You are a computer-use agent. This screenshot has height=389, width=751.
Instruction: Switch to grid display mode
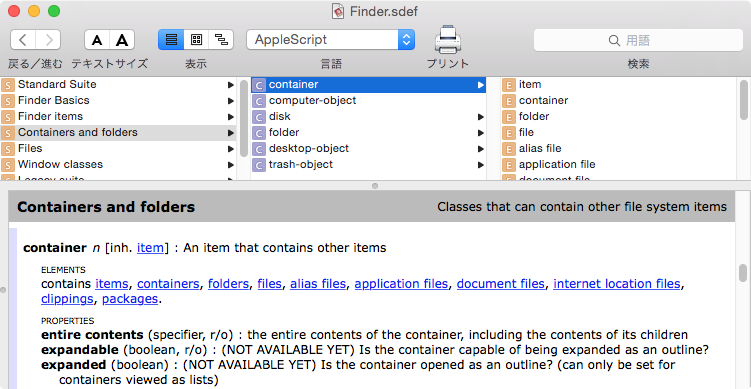(x=196, y=40)
